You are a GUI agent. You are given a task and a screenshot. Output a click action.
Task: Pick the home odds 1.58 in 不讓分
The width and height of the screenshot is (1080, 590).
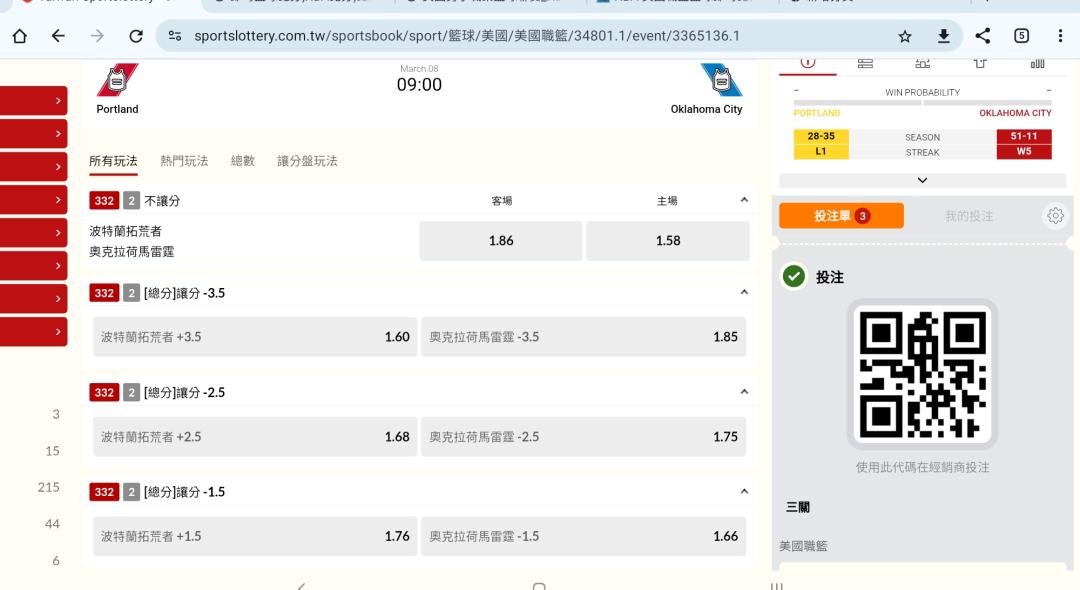click(667, 240)
